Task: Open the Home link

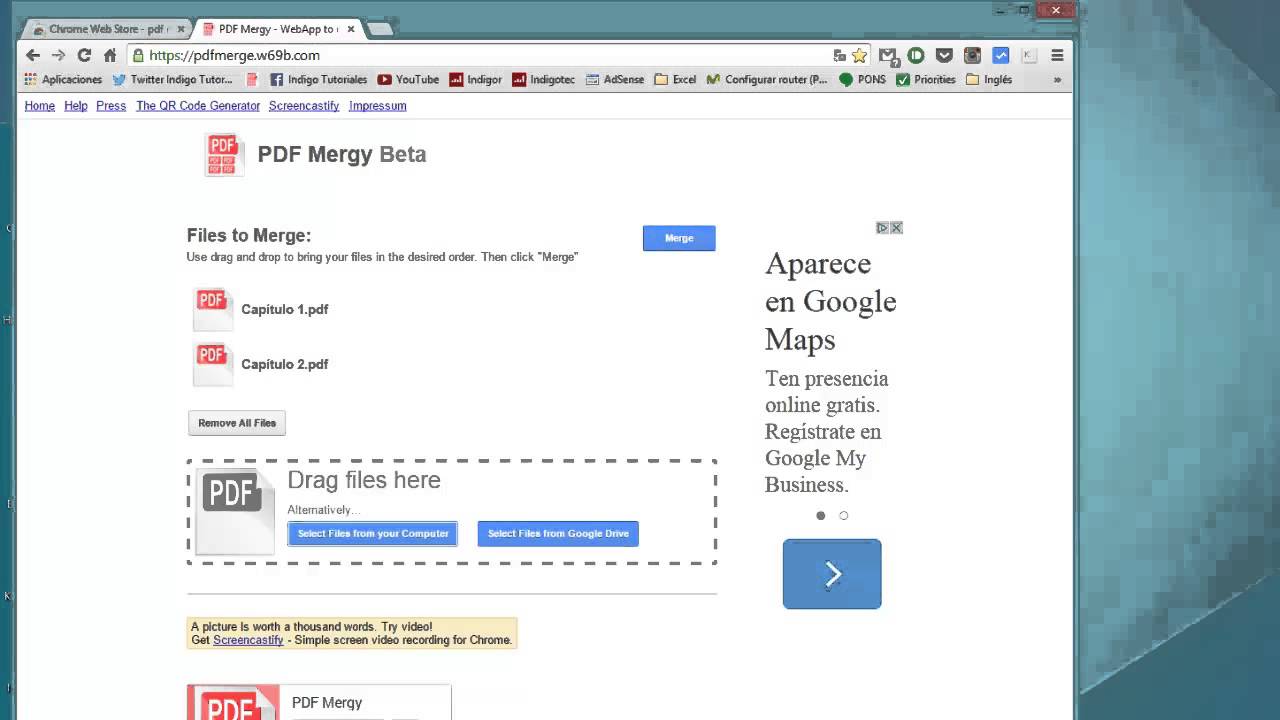Action: (40, 106)
